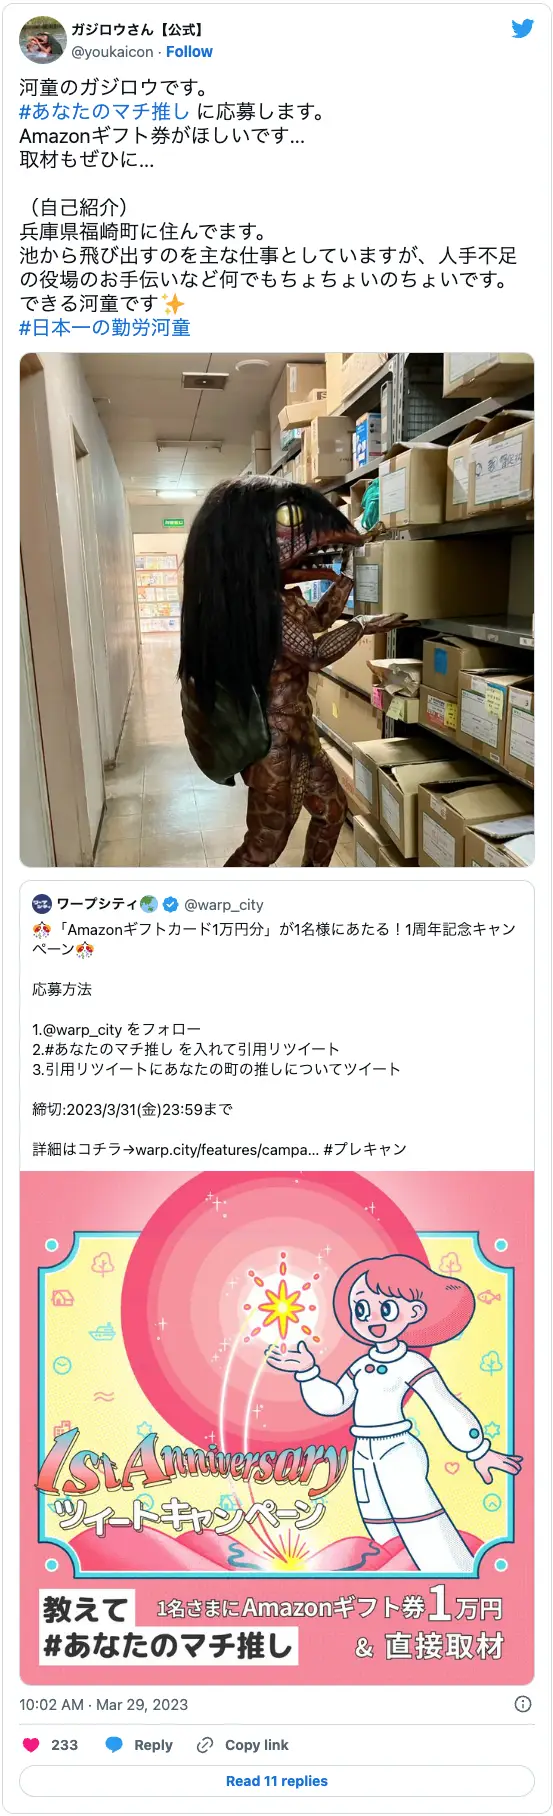Click the verified badge next to ワープシティ

170,904
